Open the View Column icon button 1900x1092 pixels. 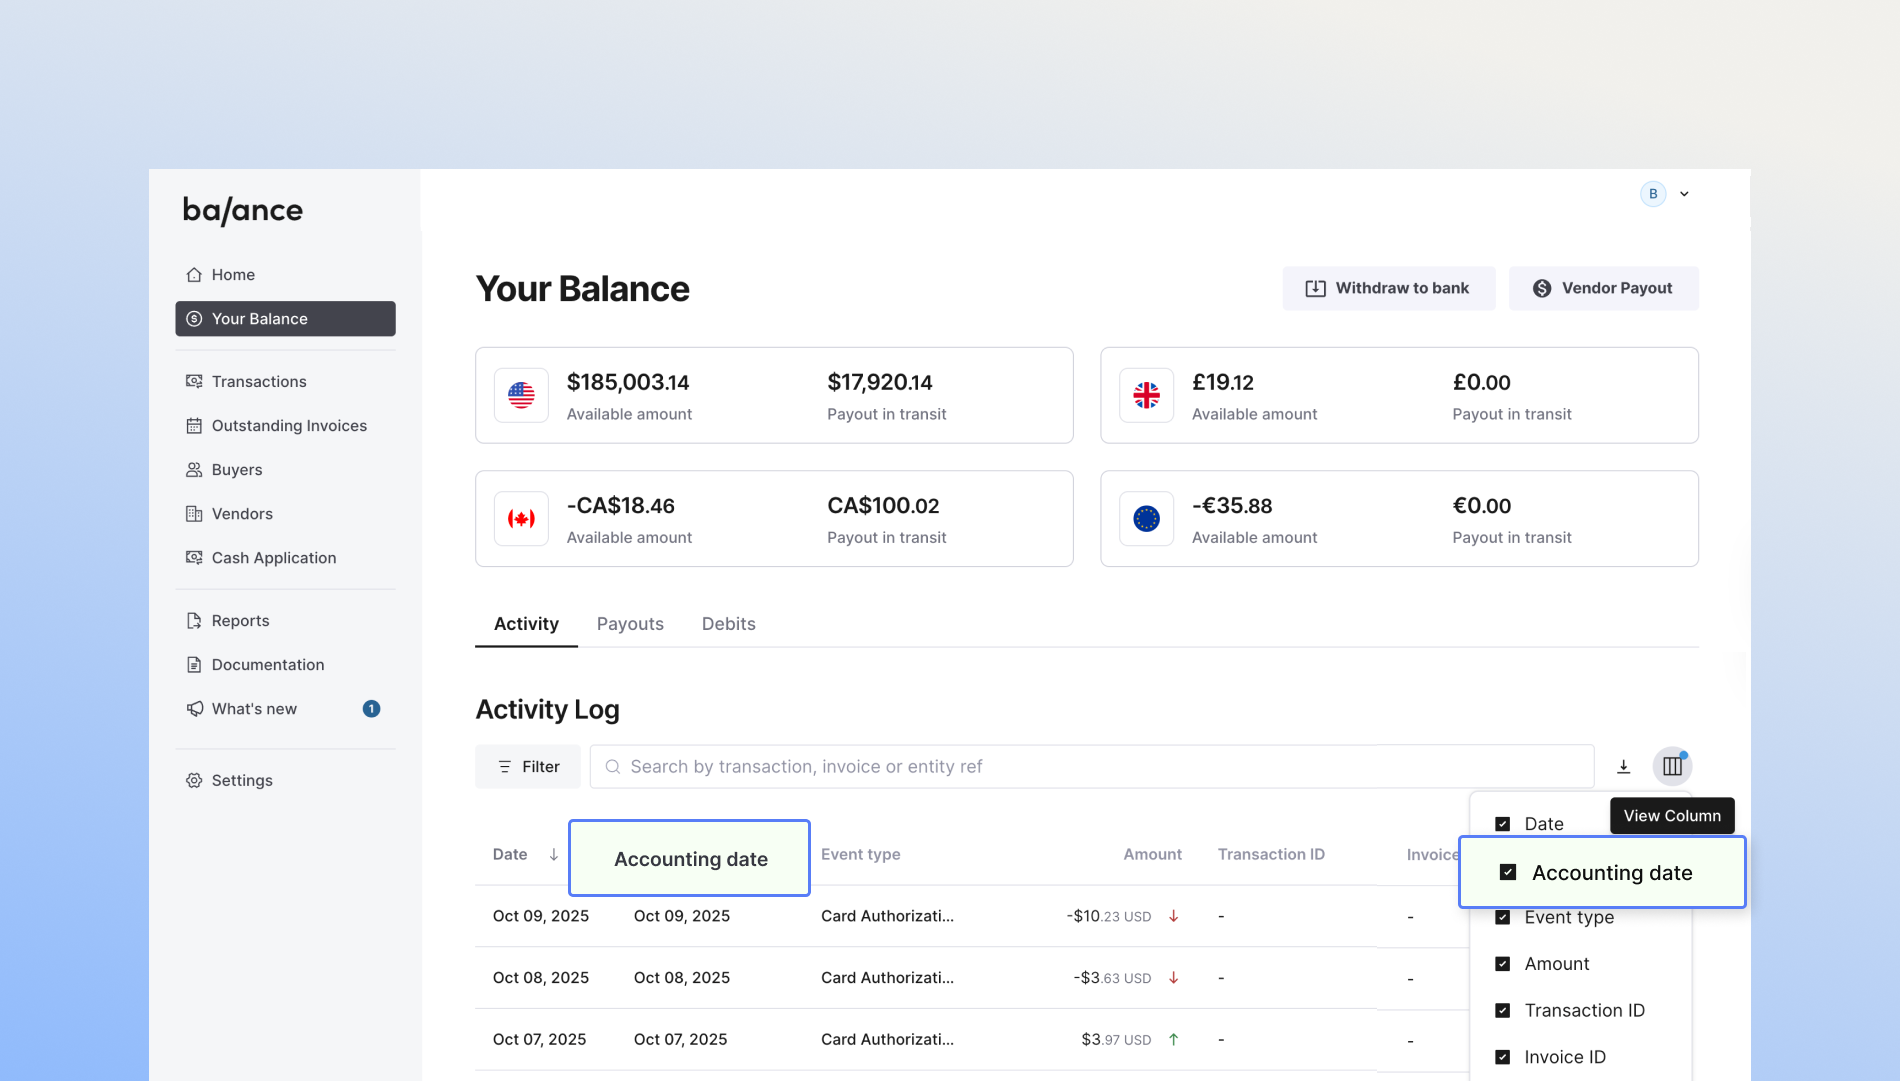(x=1672, y=767)
